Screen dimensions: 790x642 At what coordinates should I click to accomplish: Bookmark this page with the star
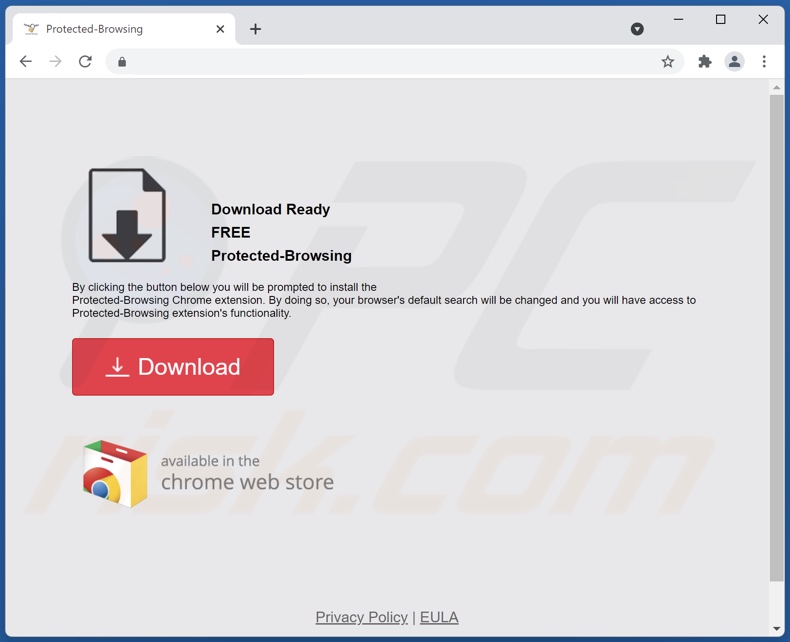pyautogui.click(x=668, y=62)
